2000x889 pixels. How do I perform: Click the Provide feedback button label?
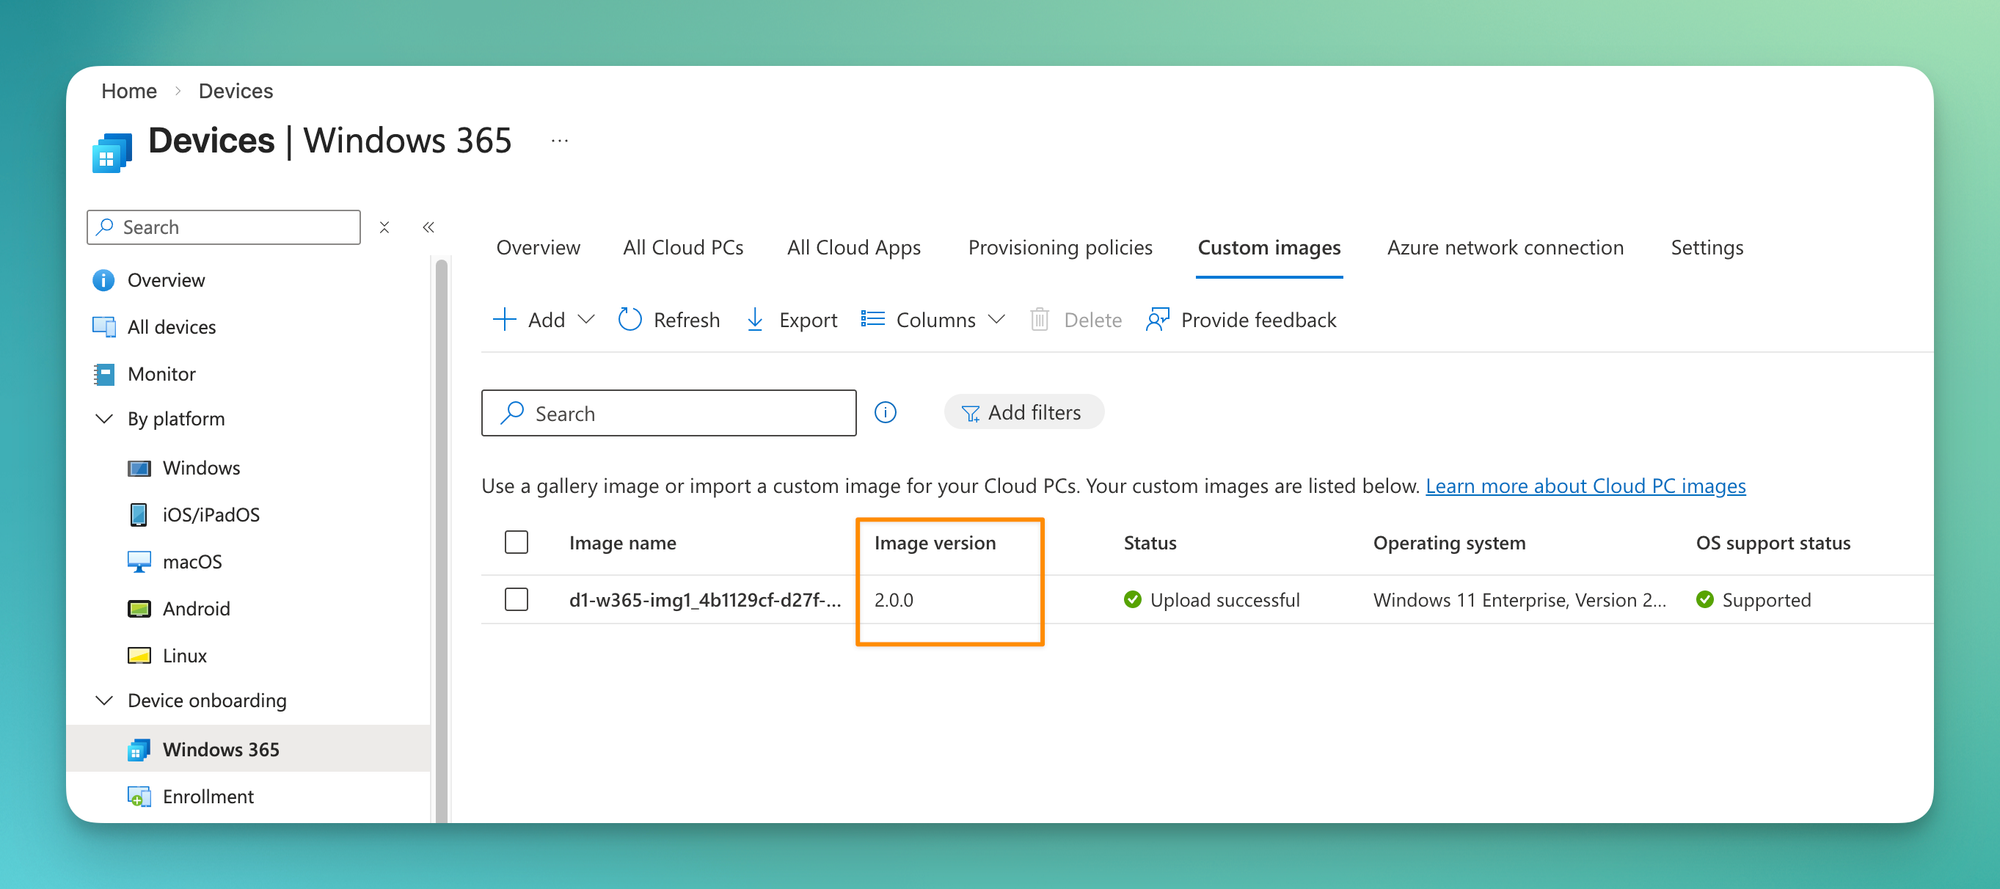[1259, 320]
